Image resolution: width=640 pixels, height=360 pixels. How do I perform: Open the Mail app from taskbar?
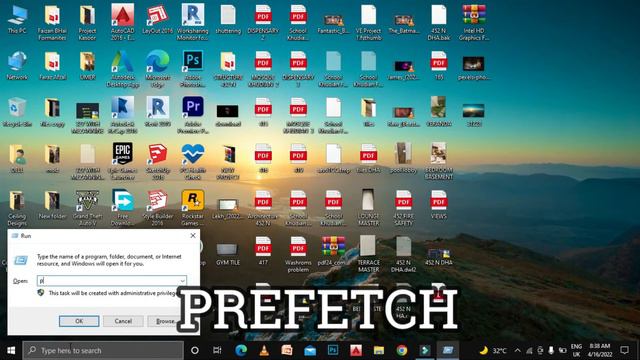click(310, 350)
